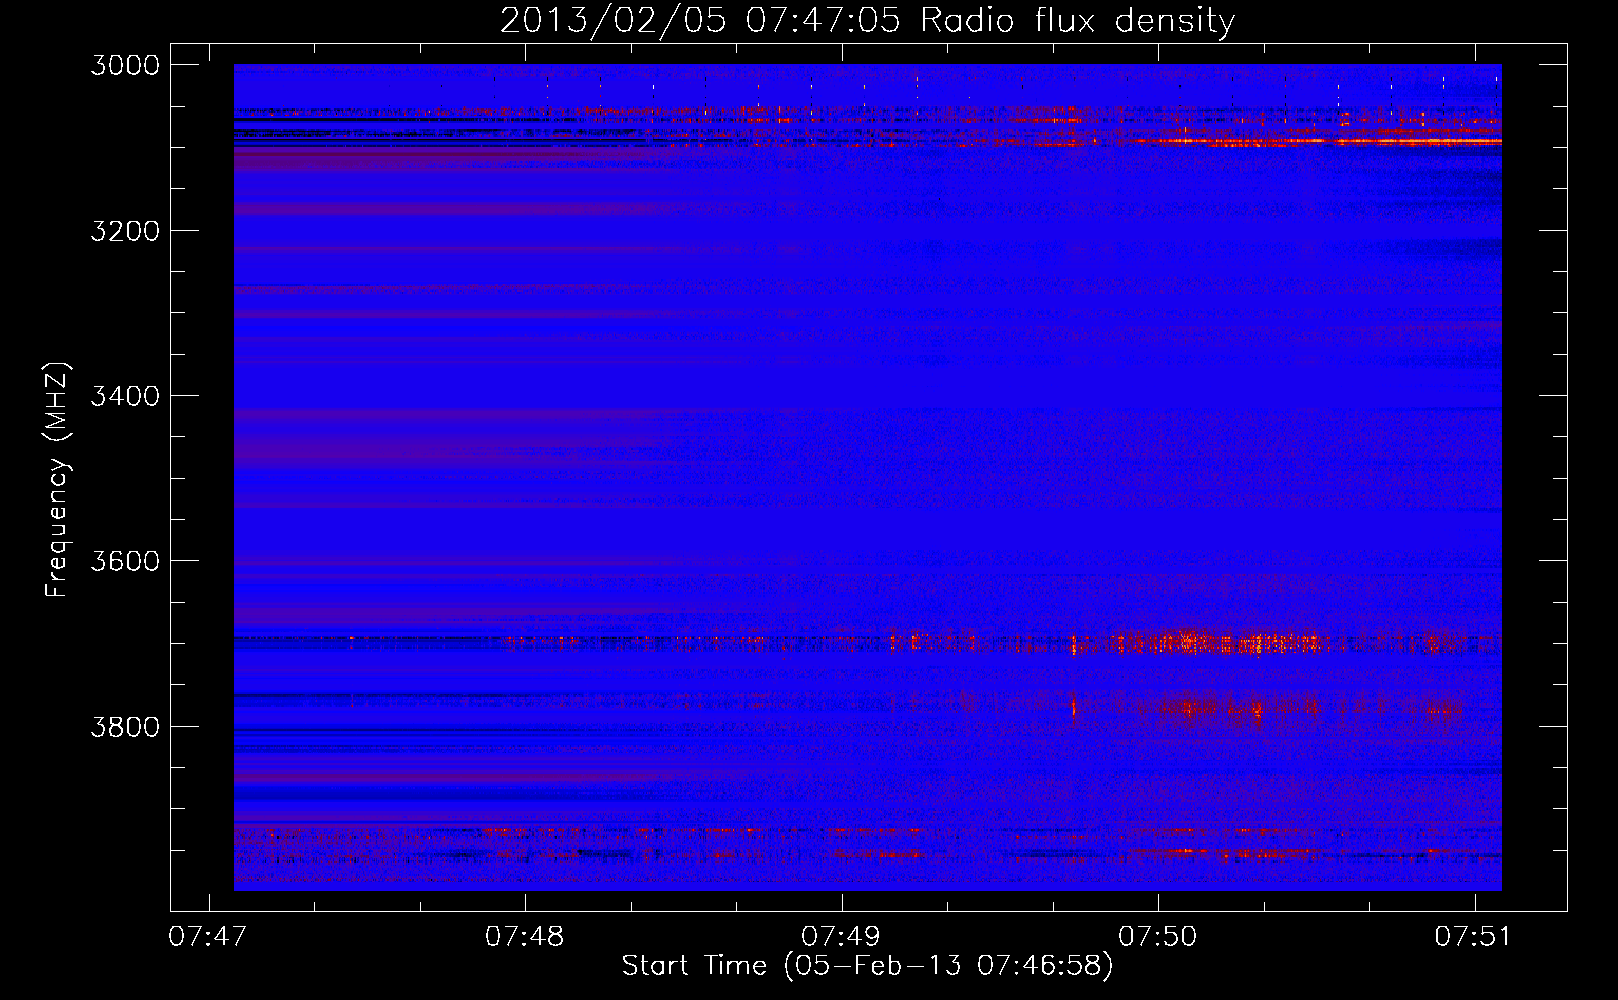Click the 07:49 time tick label
The image size is (1618, 1000).
(x=841, y=937)
